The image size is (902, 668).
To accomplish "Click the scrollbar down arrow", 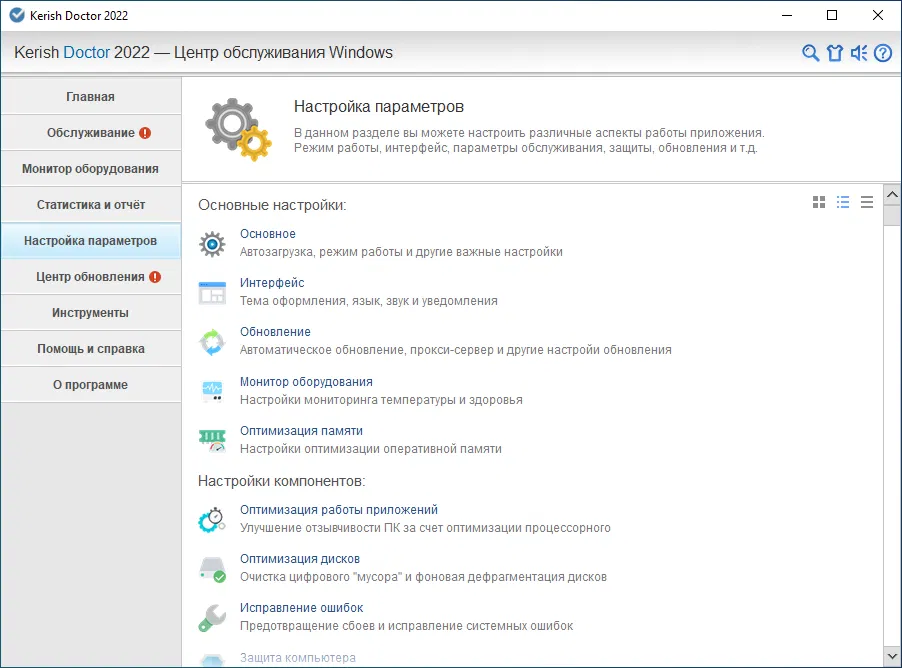I will pyautogui.click(x=892, y=656).
